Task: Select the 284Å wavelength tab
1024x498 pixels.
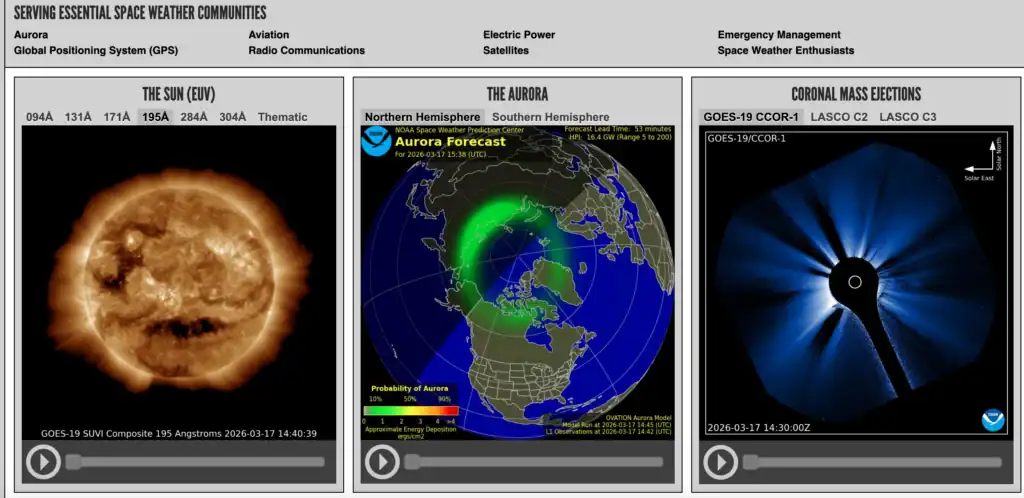Action: click(194, 117)
